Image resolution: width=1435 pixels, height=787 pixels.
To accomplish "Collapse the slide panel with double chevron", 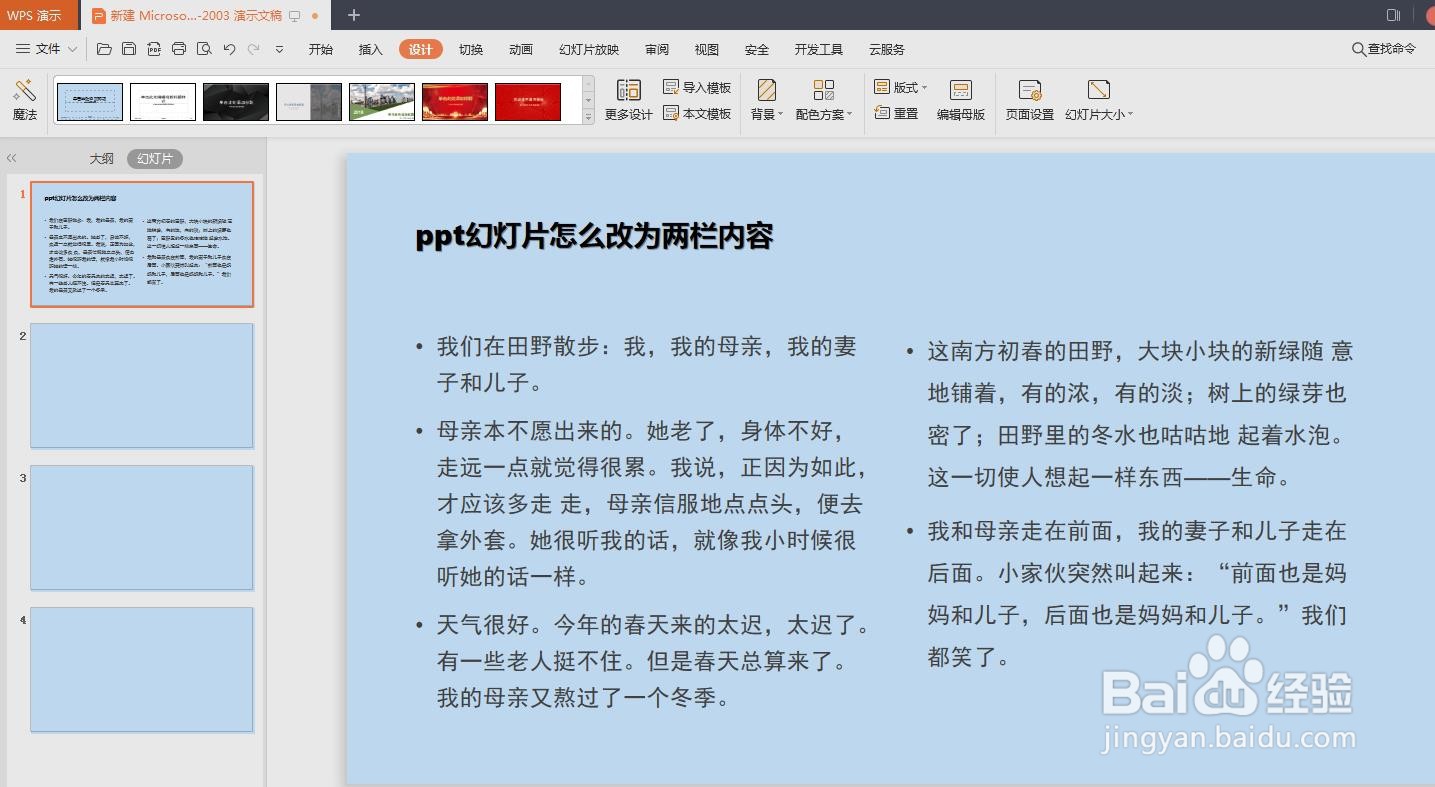I will [x=12, y=158].
